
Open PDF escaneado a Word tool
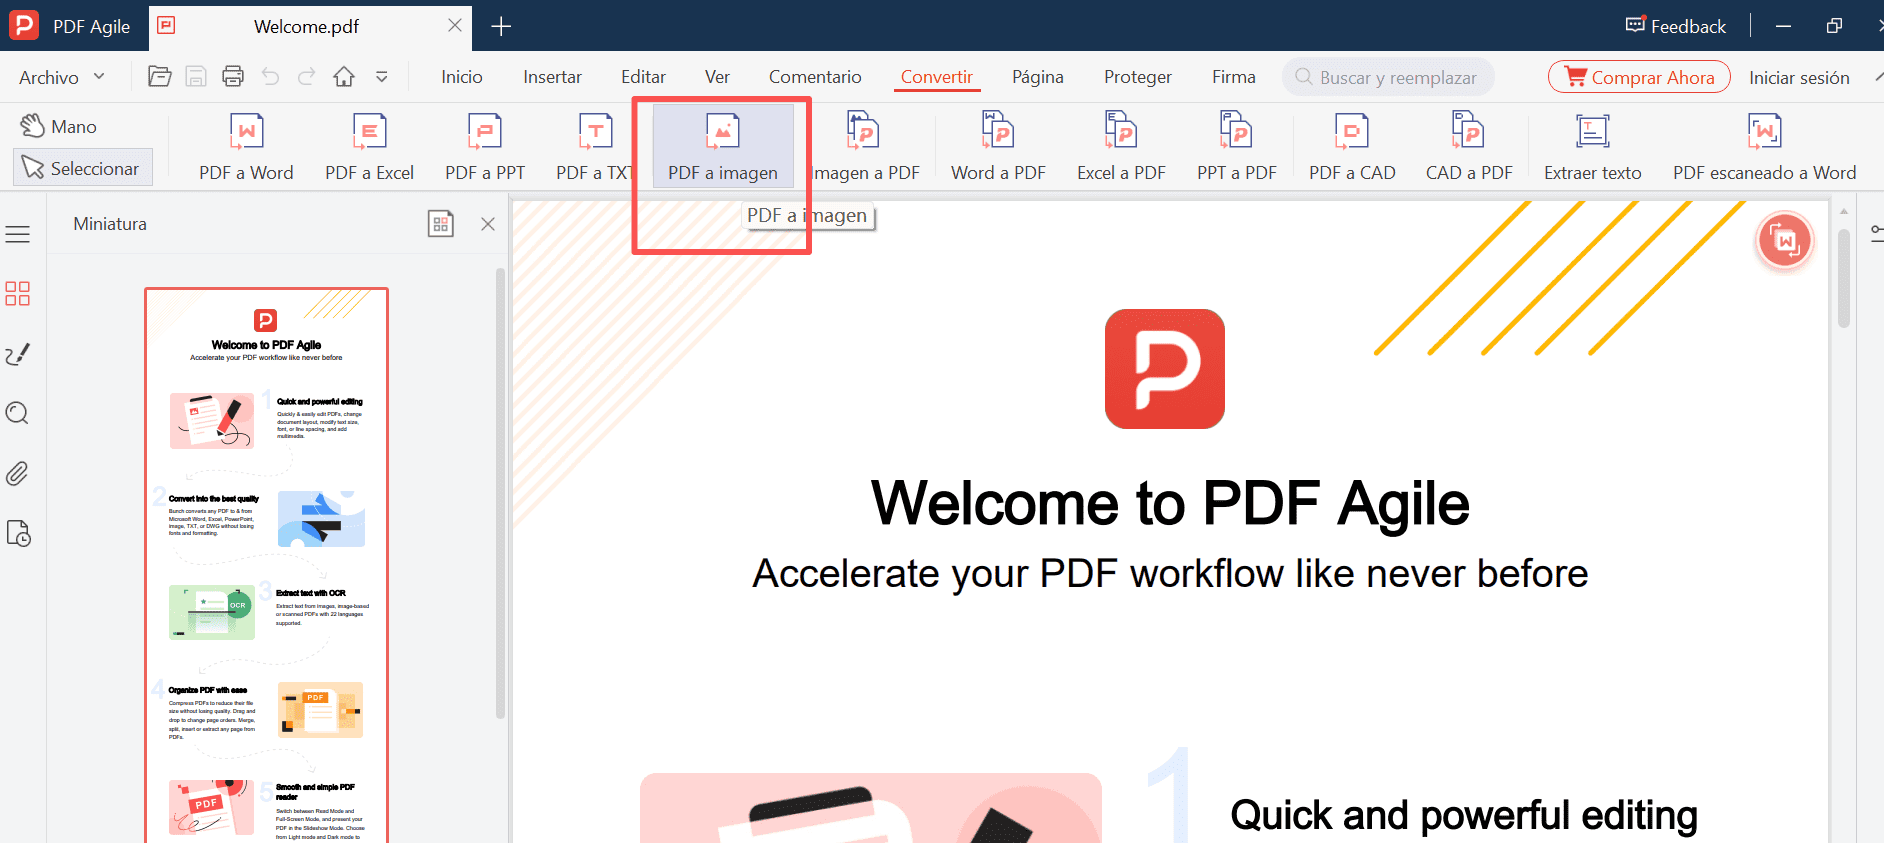1764,147
